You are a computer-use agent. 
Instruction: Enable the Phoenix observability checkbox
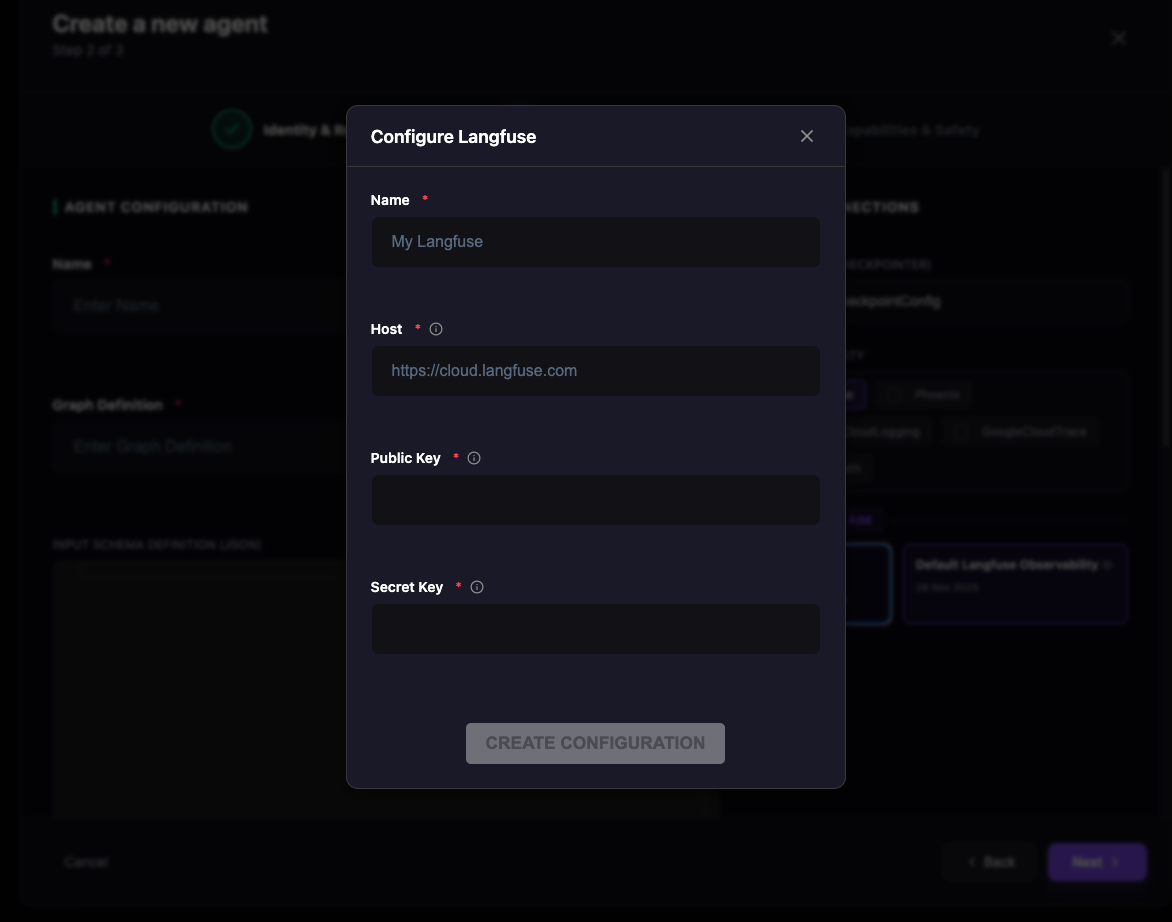click(x=892, y=394)
